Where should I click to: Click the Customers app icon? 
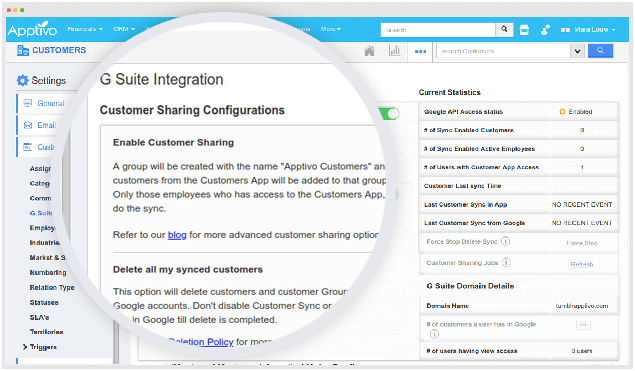coord(23,51)
